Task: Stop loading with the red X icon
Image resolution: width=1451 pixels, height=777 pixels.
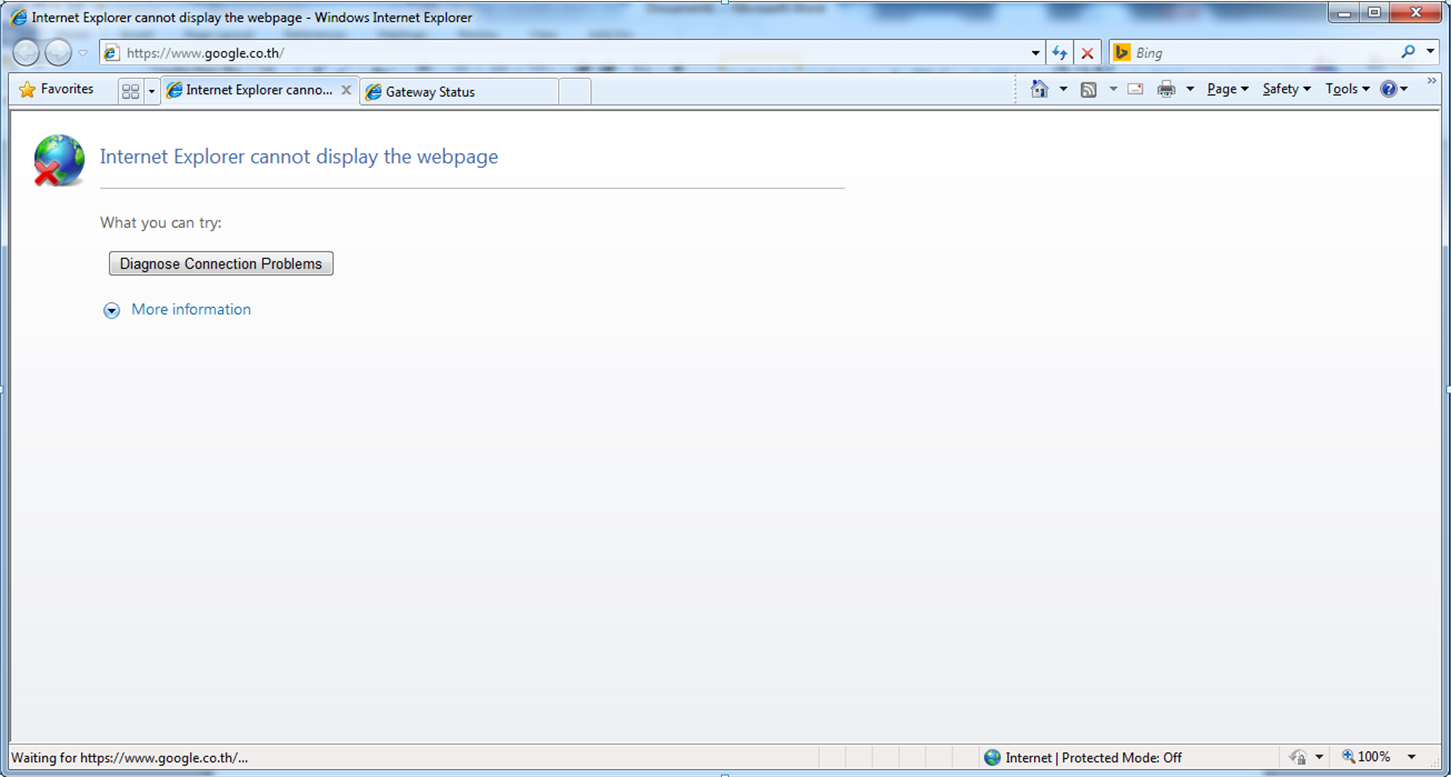Action: coord(1088,53)
